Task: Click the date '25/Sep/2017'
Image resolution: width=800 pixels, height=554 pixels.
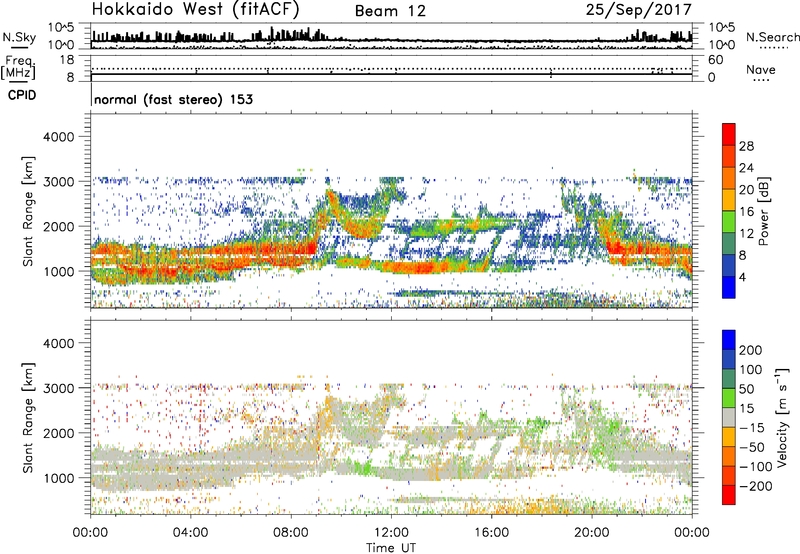Action: pos(638,10)
